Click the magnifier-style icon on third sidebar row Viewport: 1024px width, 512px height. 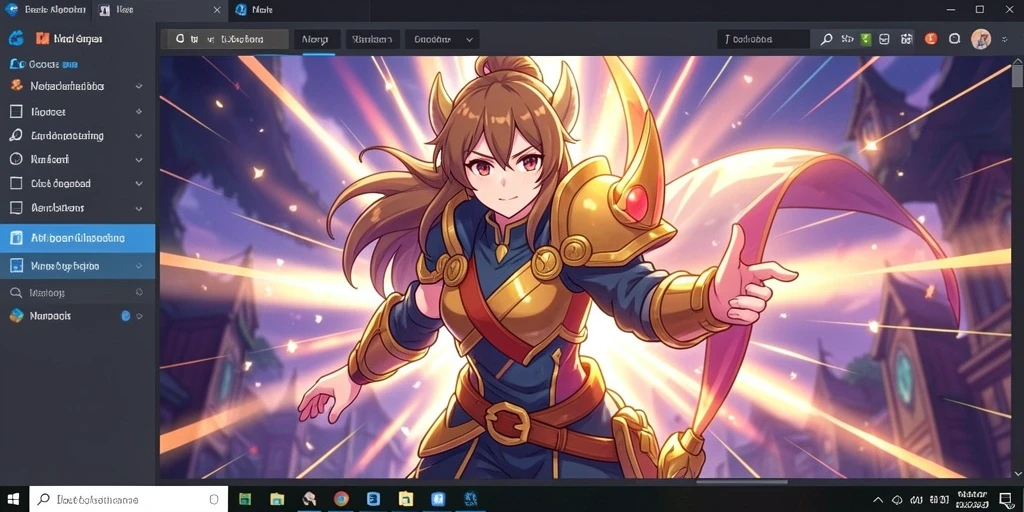click(x=16, y=135)
